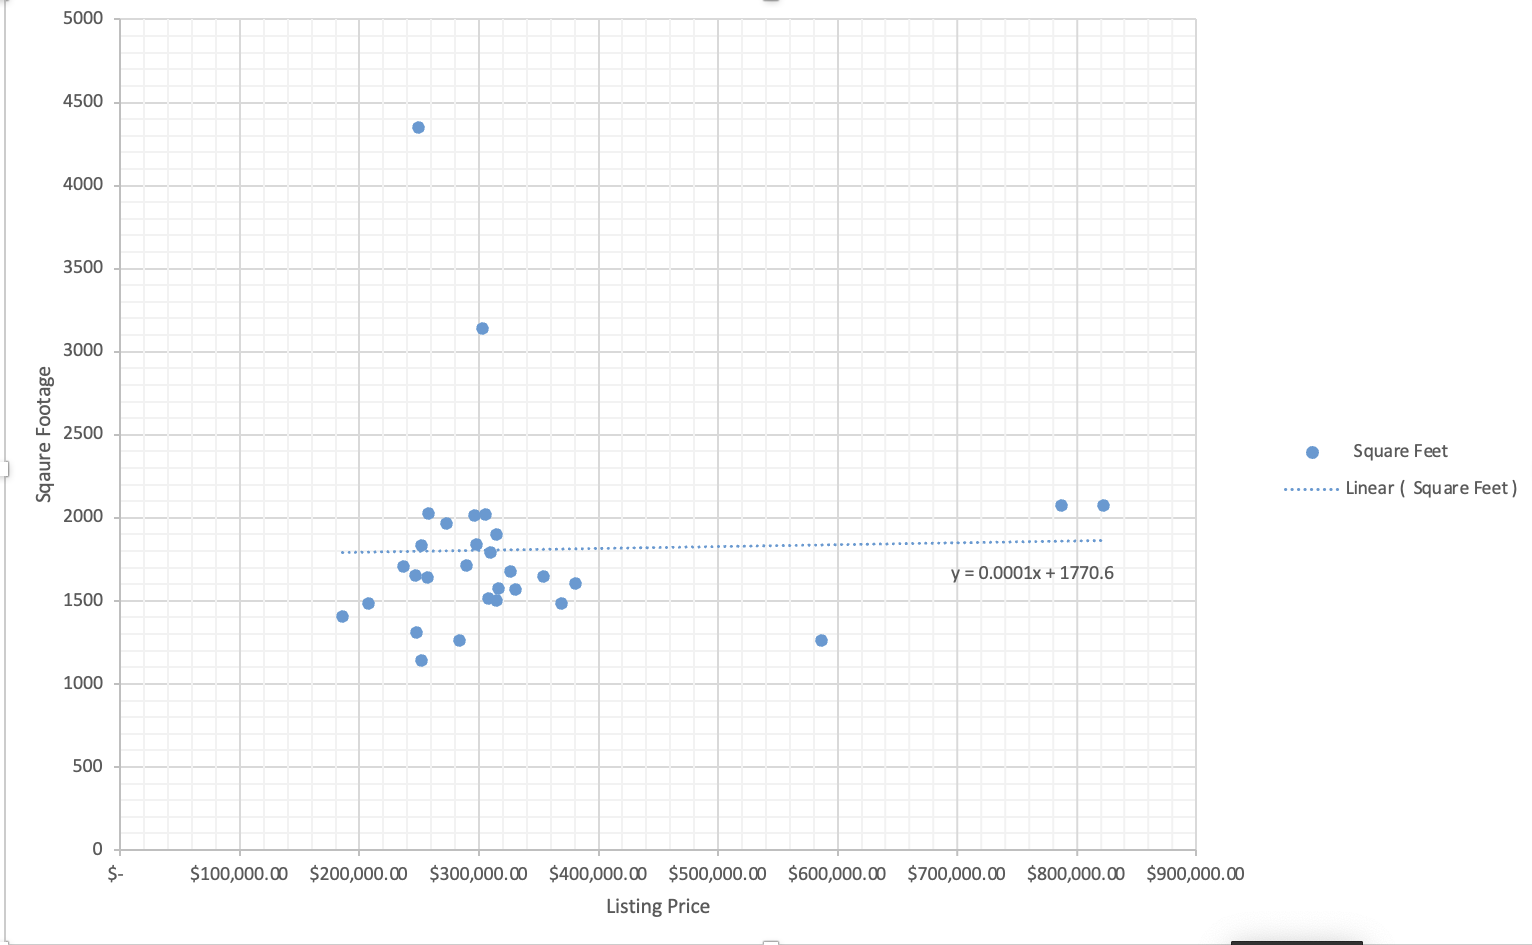Click the Square Feet legend text label
The image size is (1532, 945).
click(x=1400, y=451)
